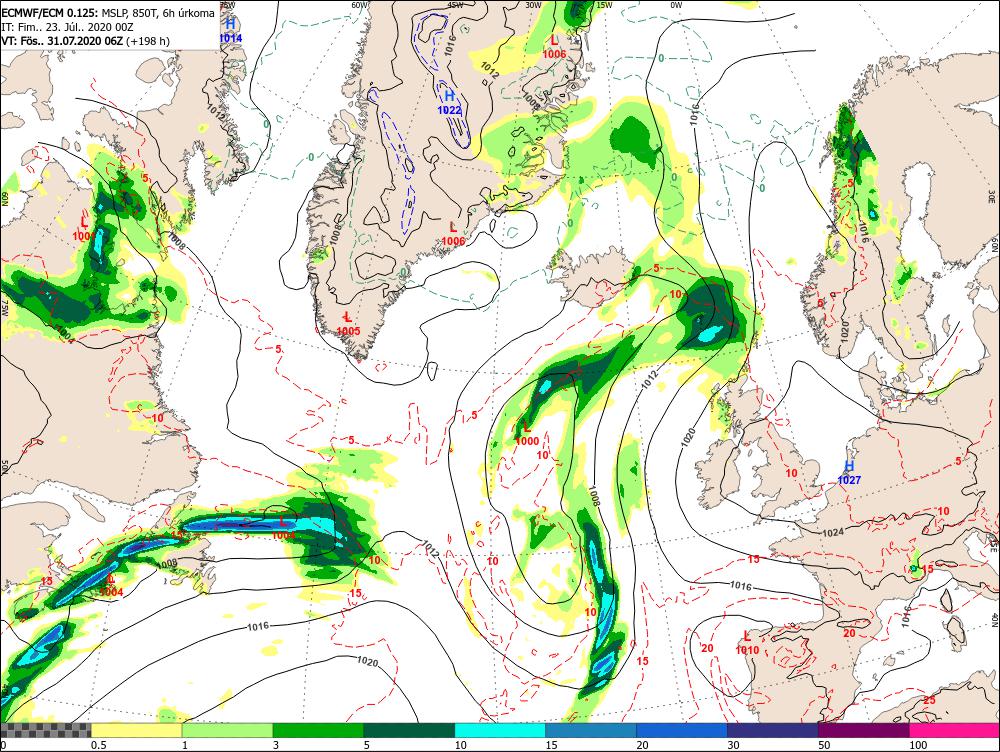This screenshot has height=752, width=1000.
Task: Click the legend scale value 3
Action: 276,745
